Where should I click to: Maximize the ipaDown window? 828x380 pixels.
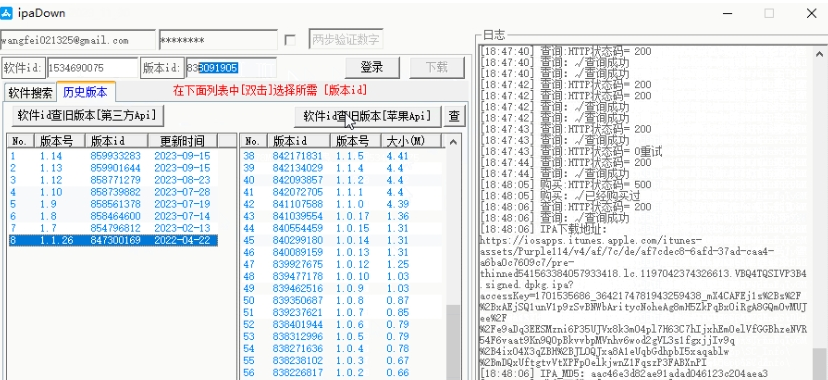click(x=769, y=13)
